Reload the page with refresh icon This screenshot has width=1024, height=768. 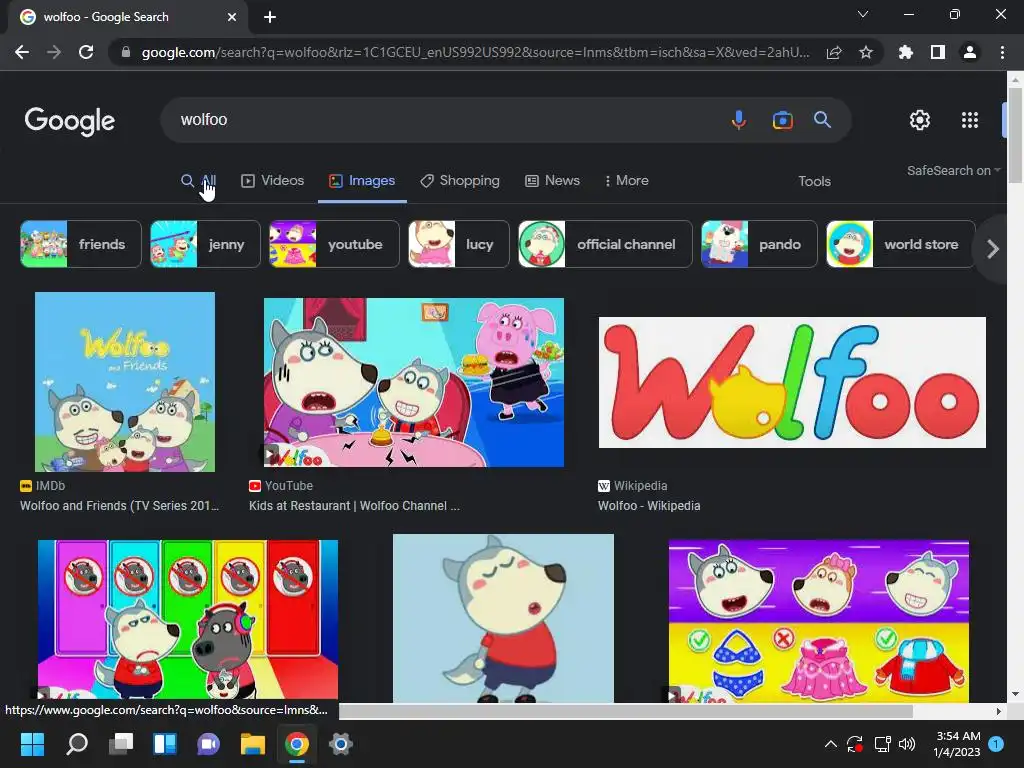pyautogui.click(x=86, y=52)
